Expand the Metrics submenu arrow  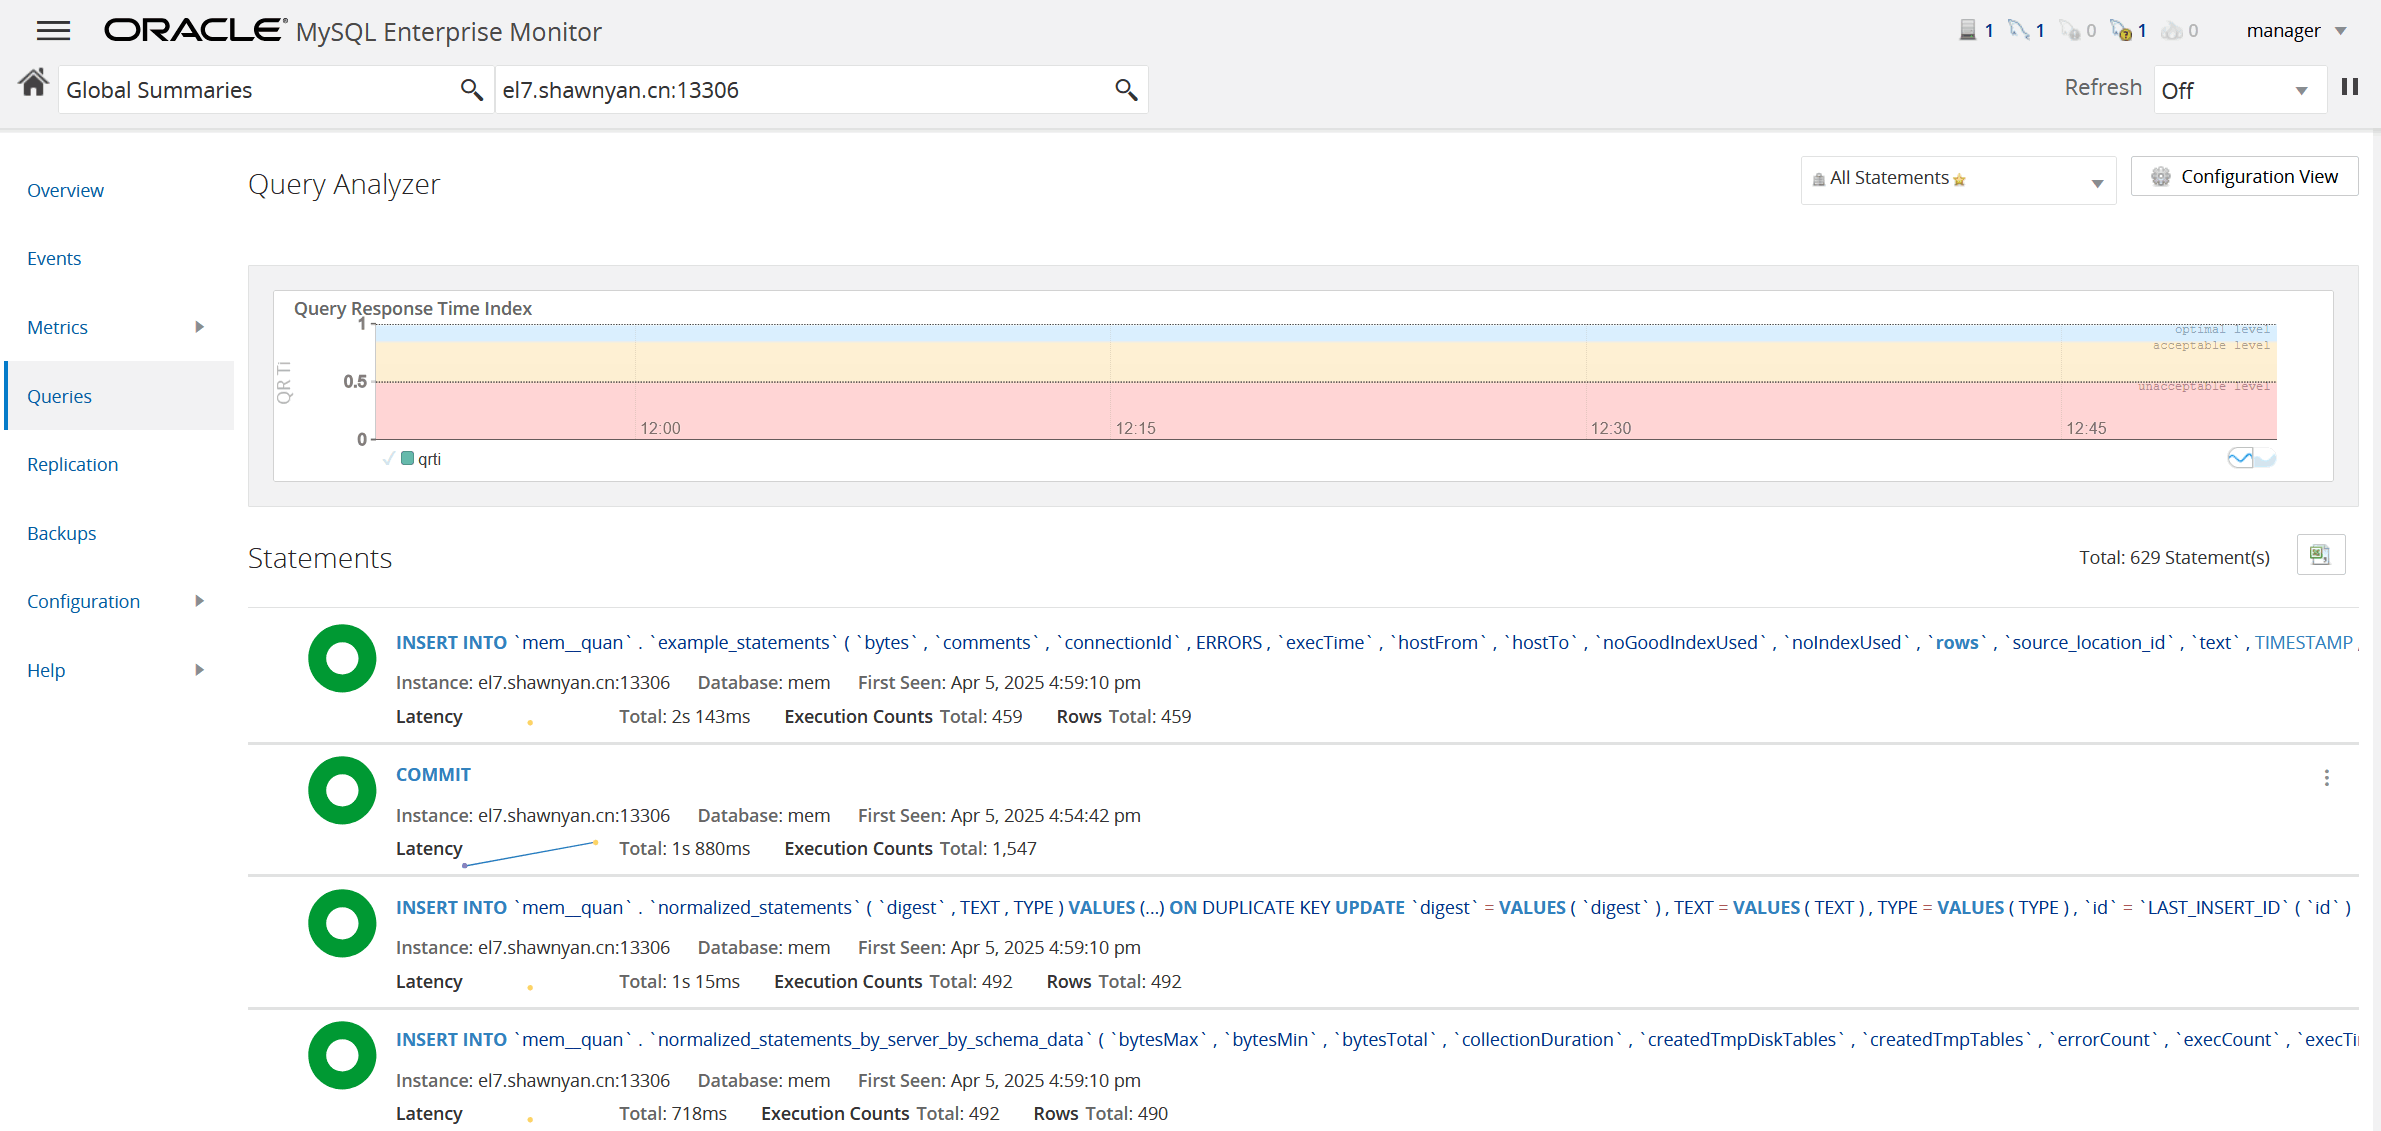pyautogui.click(x=199, y=327)
